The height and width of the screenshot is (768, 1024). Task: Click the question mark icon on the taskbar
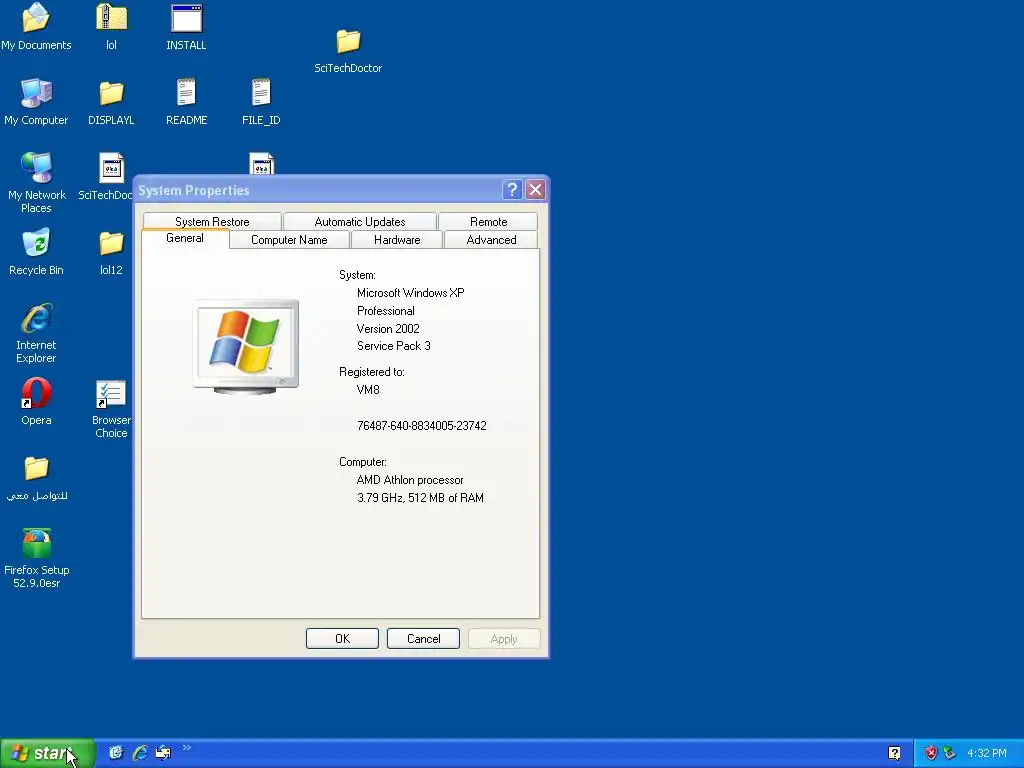click(x=895, y=754)
